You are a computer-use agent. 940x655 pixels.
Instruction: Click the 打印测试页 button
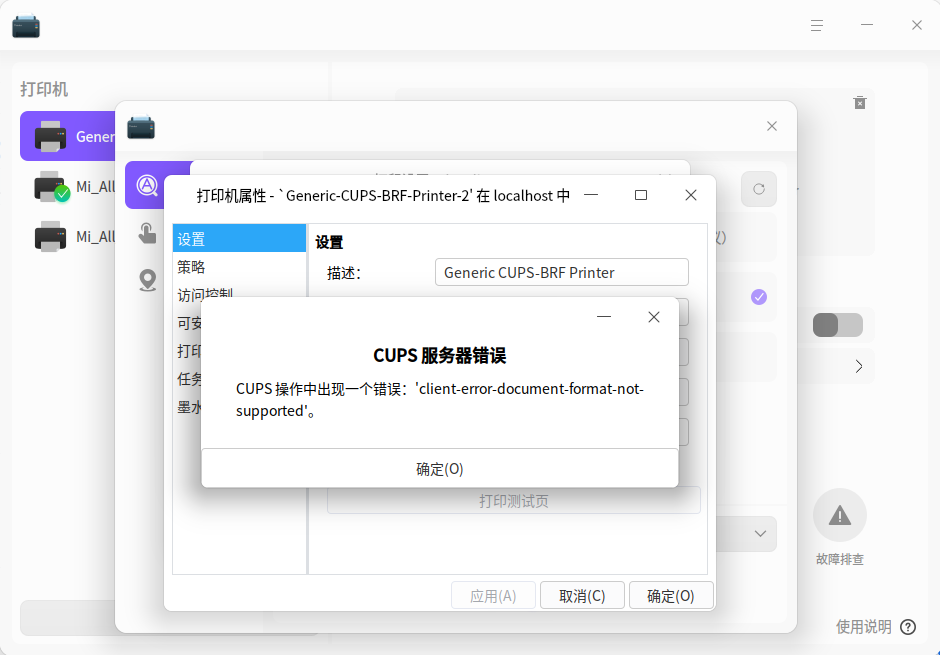tap(513, 500)
